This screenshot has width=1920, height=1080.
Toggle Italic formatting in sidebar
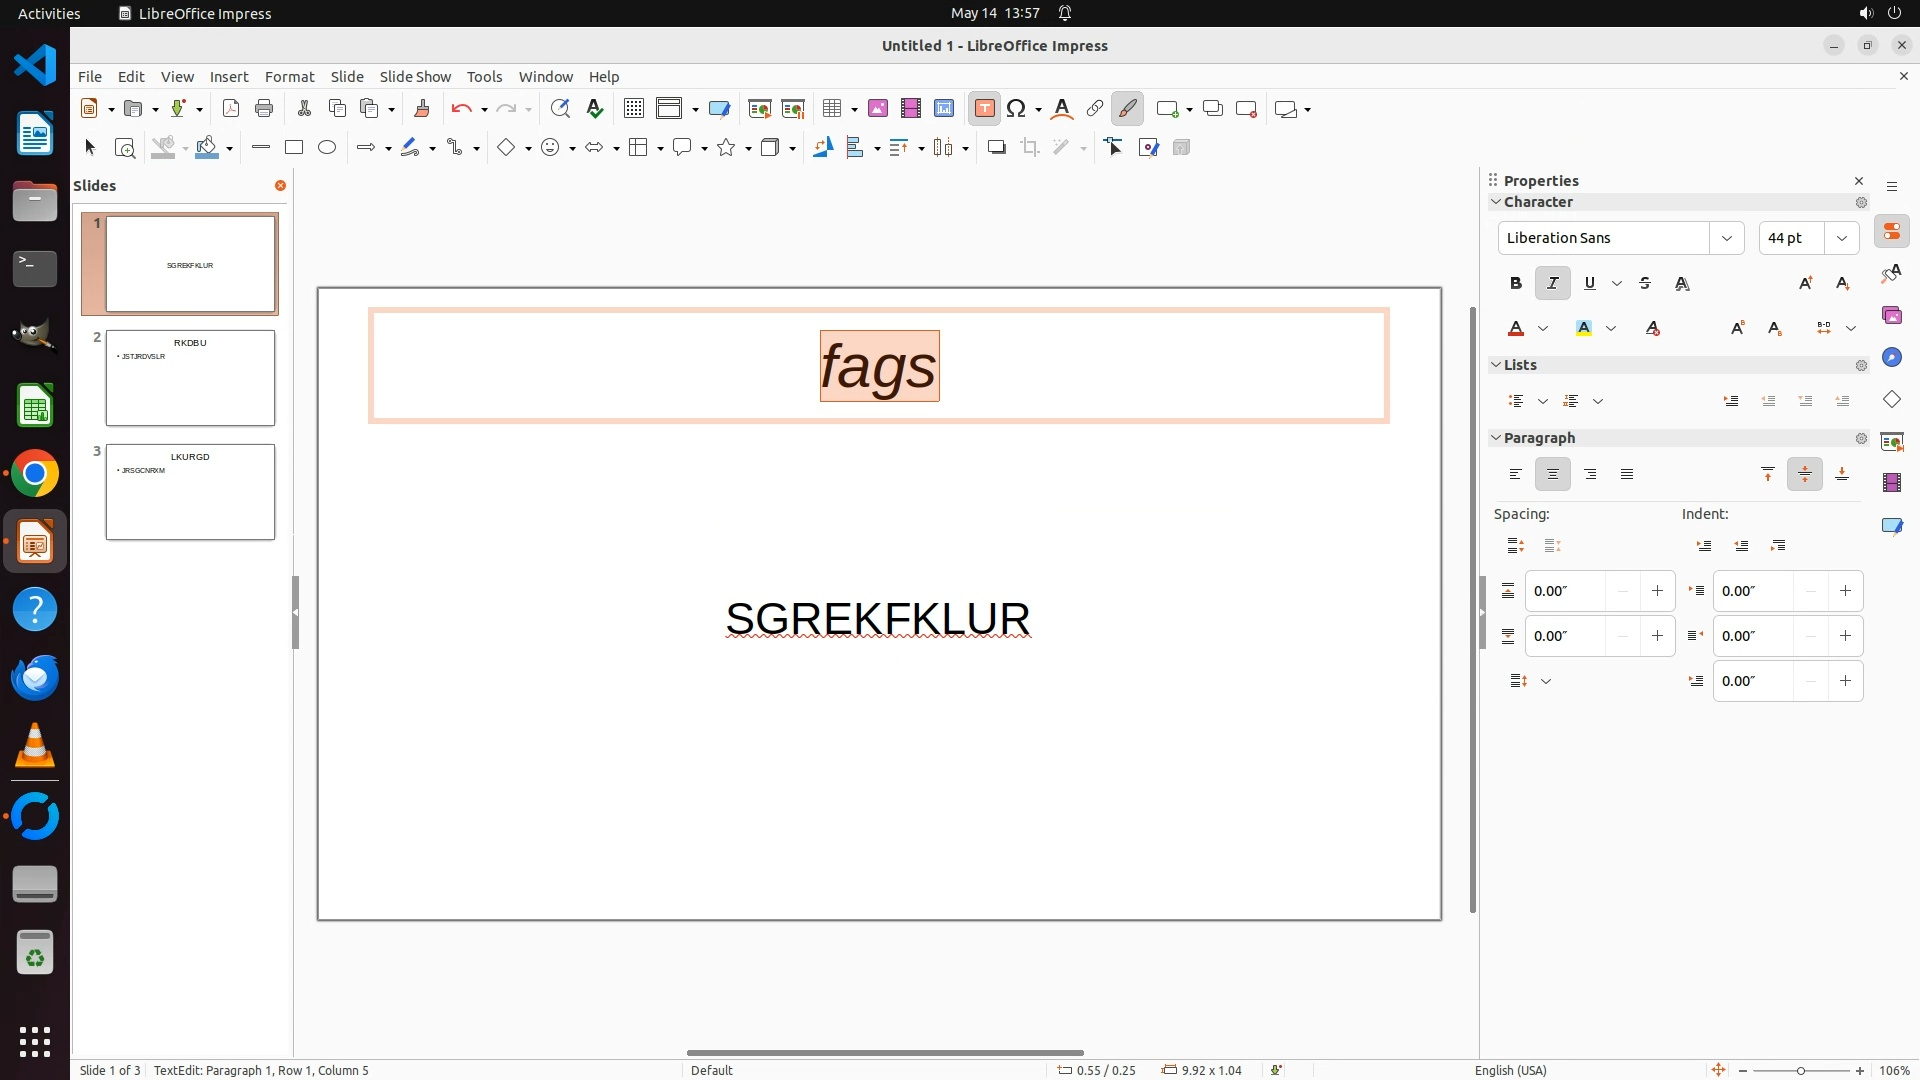pyautogui.click(x=1552, y=284)
